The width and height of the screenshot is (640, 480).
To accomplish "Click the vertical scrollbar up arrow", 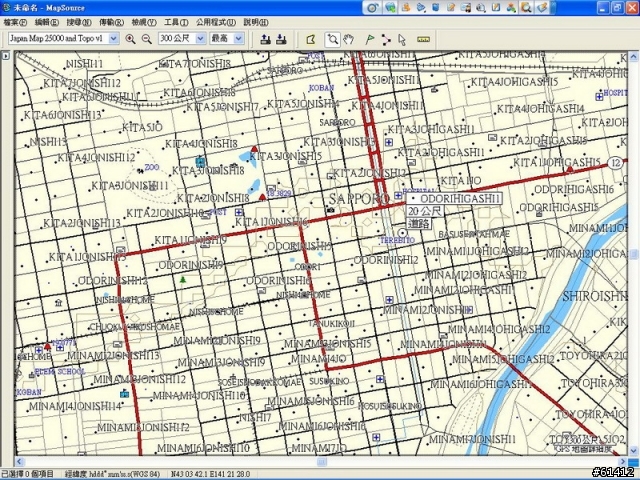I will 633,56.
